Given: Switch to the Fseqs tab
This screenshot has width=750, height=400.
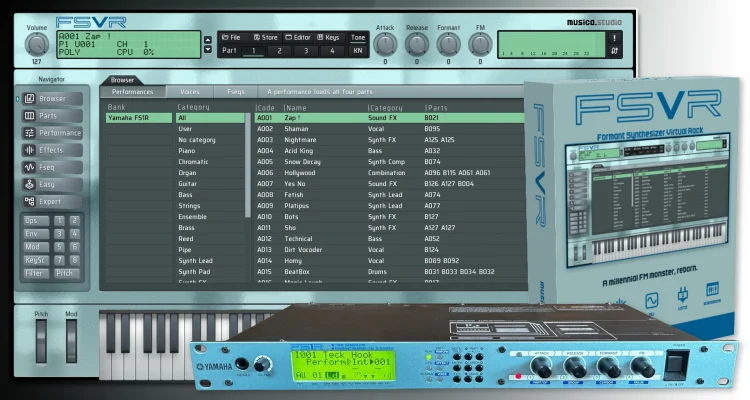Looking at the screenshot, I should coord(236,92).
